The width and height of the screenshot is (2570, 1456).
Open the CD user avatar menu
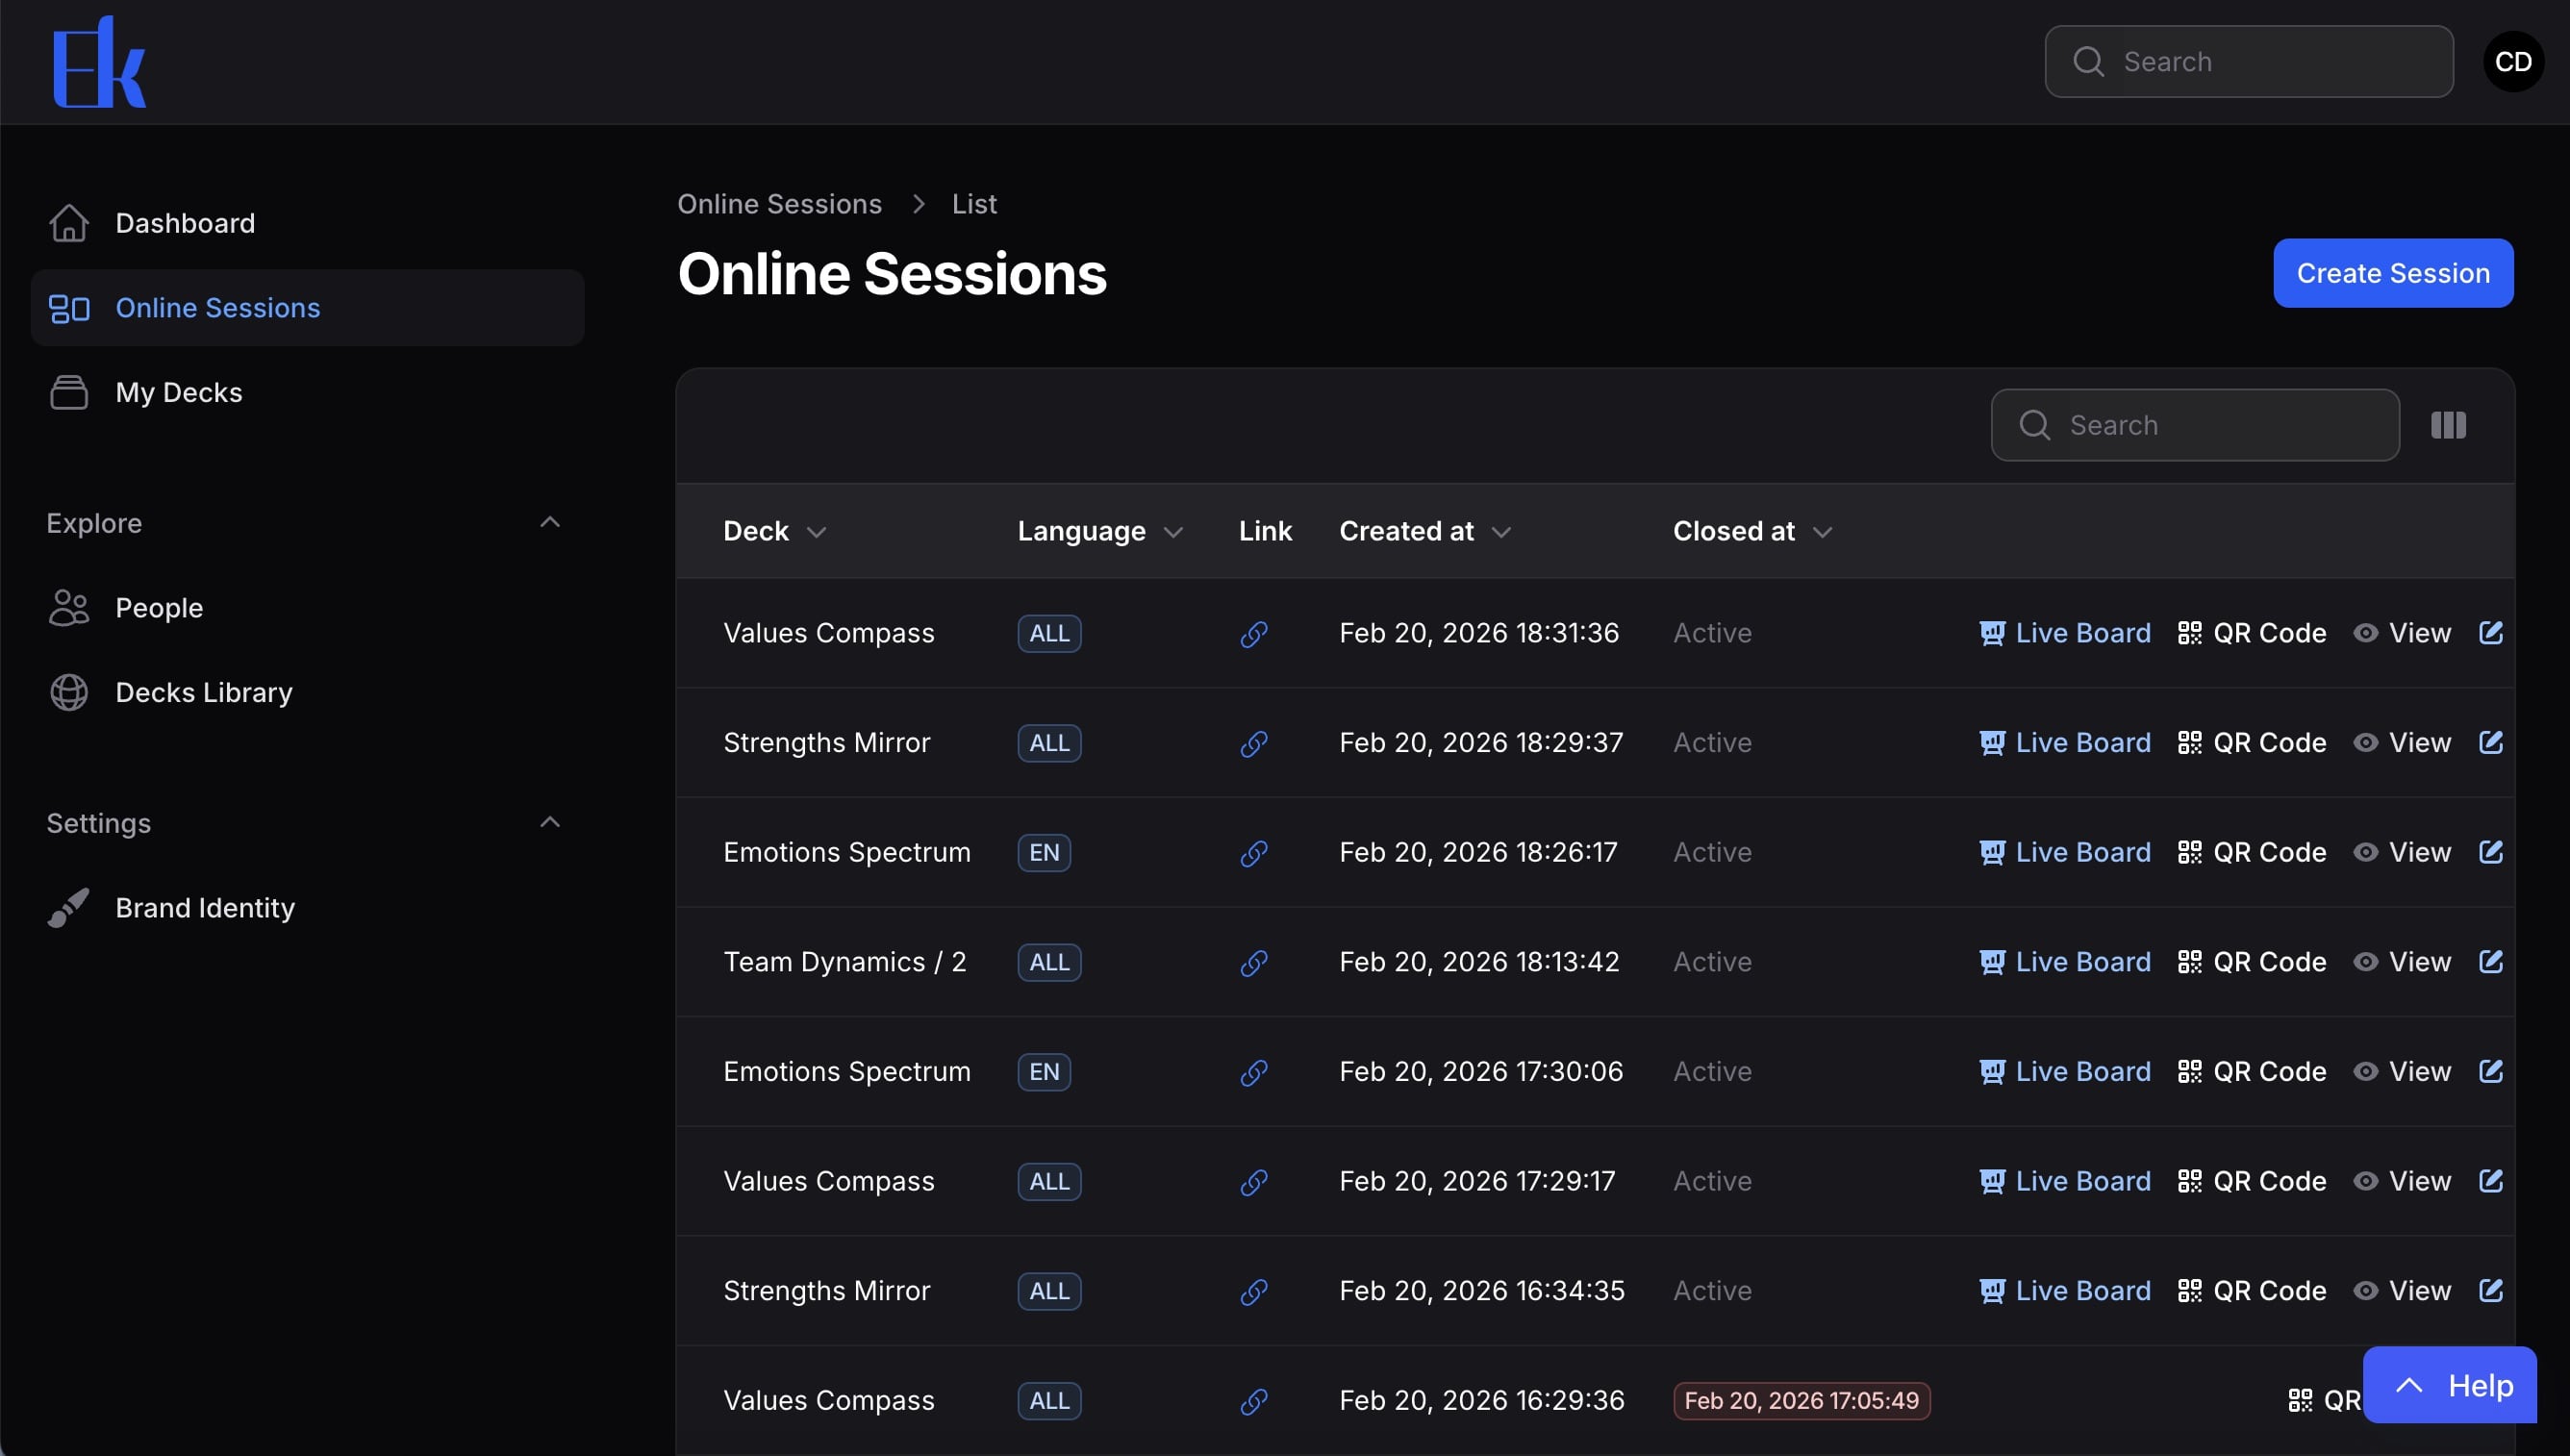2513,62
